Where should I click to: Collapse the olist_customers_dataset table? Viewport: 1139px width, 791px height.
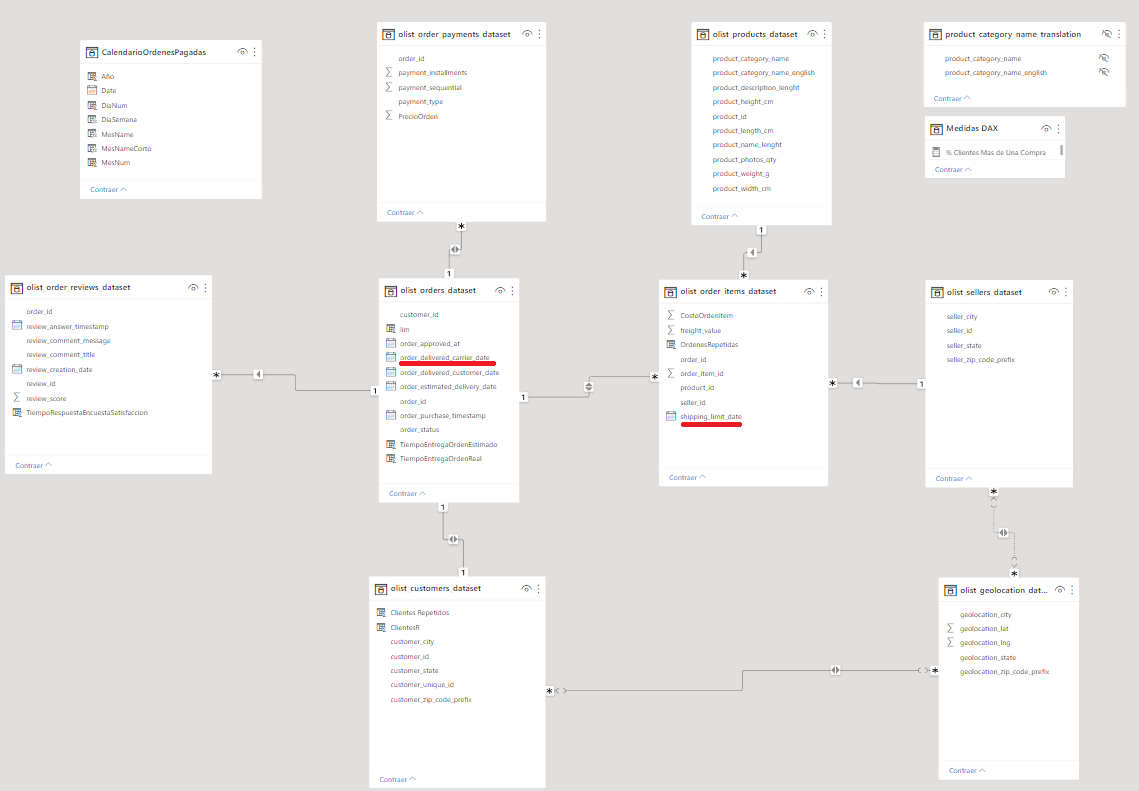point(397,779)
